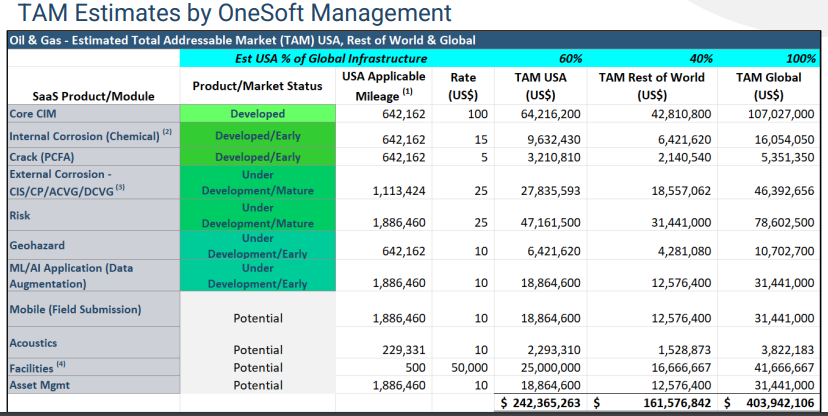
Task: Select total Rest of World 161,576,842
Action: tap(678, 403)
